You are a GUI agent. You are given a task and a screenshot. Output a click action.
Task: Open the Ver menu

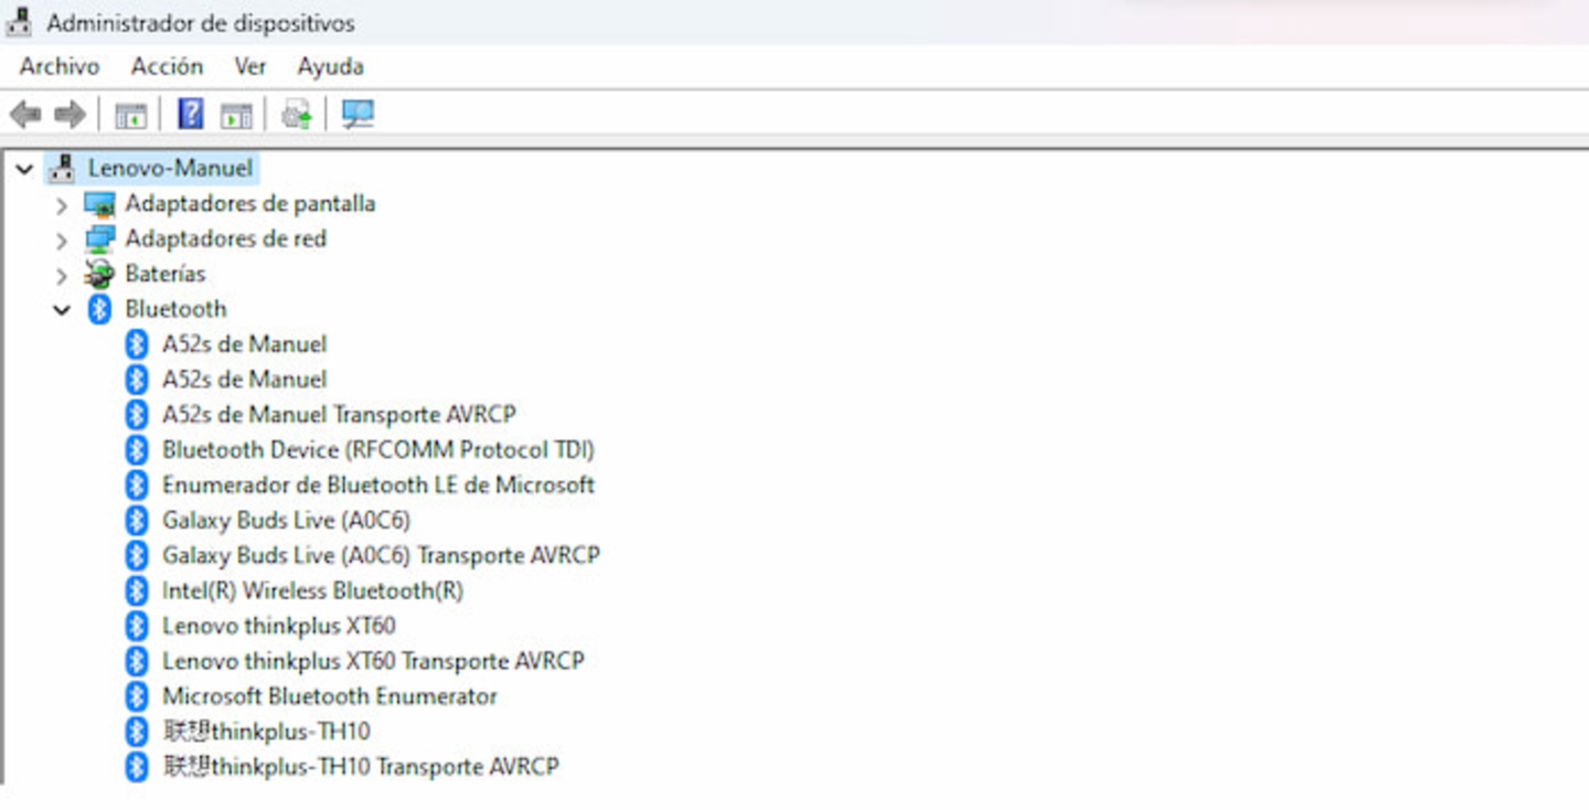[x=250, y=66]
